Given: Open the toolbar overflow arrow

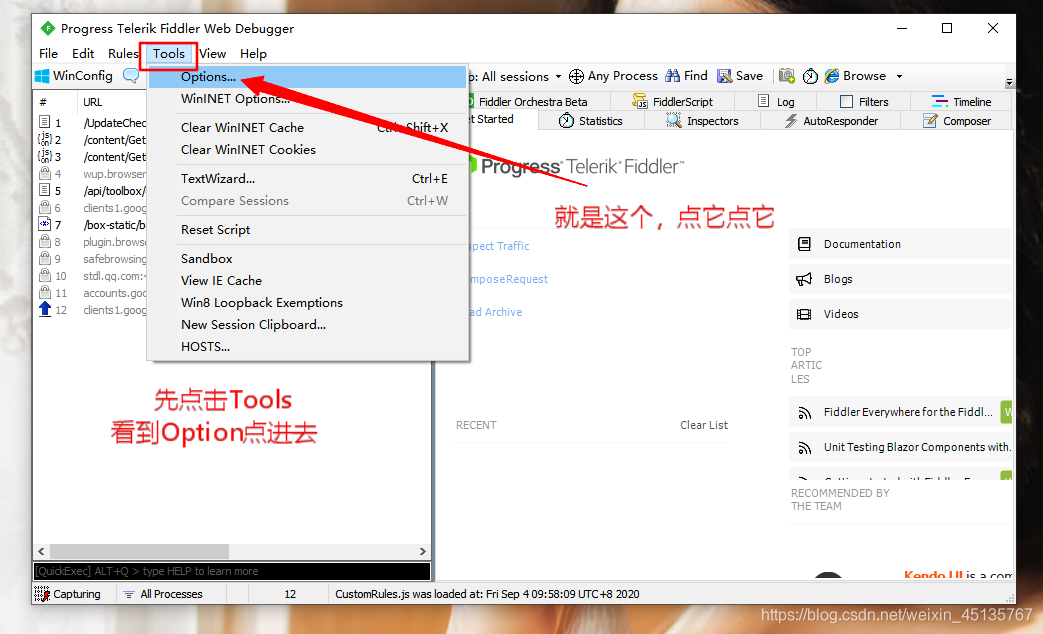Looking at the screenshot, I should pos(1009,82).
